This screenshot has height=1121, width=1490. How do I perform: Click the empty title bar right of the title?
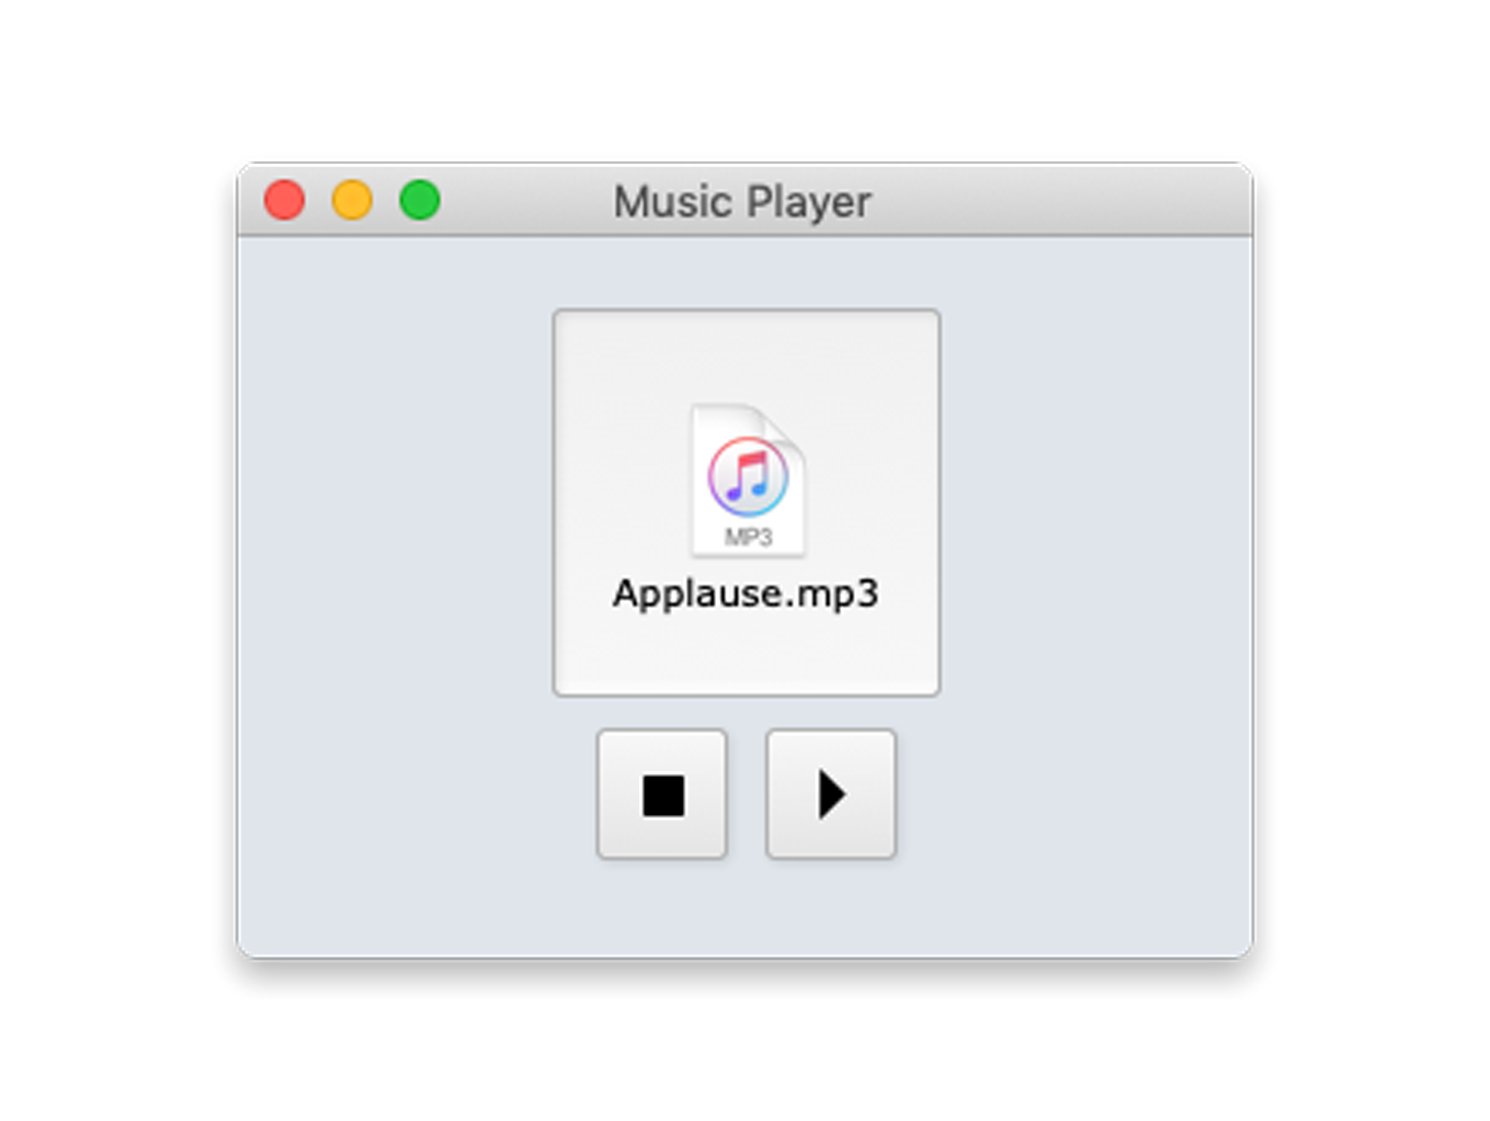[1060, 200]
